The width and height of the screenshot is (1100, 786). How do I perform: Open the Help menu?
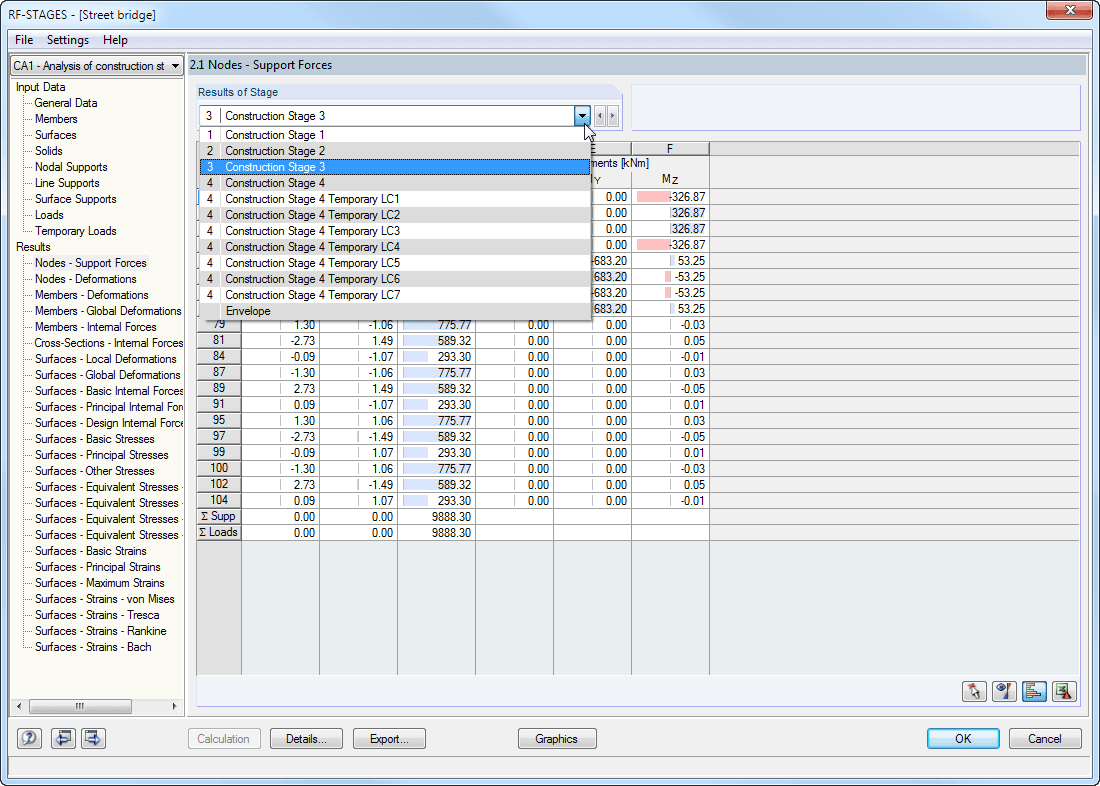coord(115,40)
